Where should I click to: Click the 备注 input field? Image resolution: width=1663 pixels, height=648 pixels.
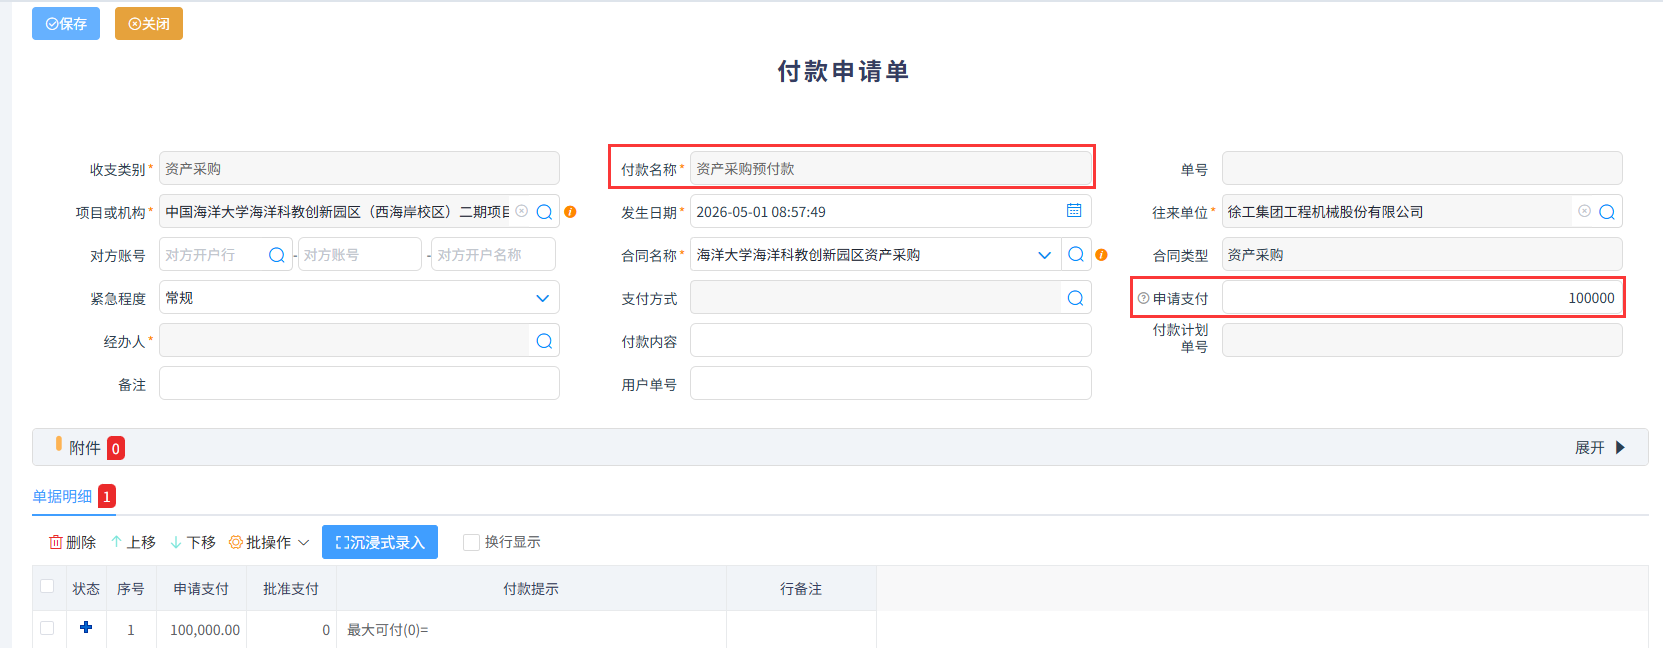click(x=359, y=384)
